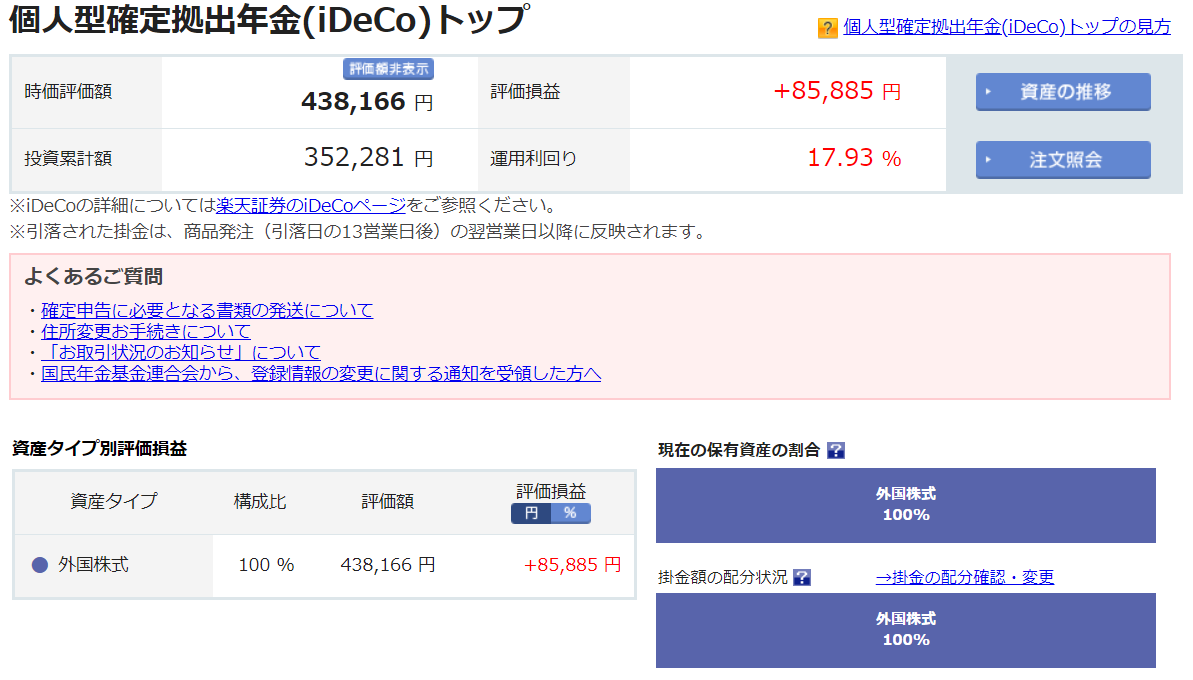Image resolution: width=1193 pixels, height=680 pixels.
Task: Click the 資産タイプ別評価損益 heading
Action: coord(99,449)
